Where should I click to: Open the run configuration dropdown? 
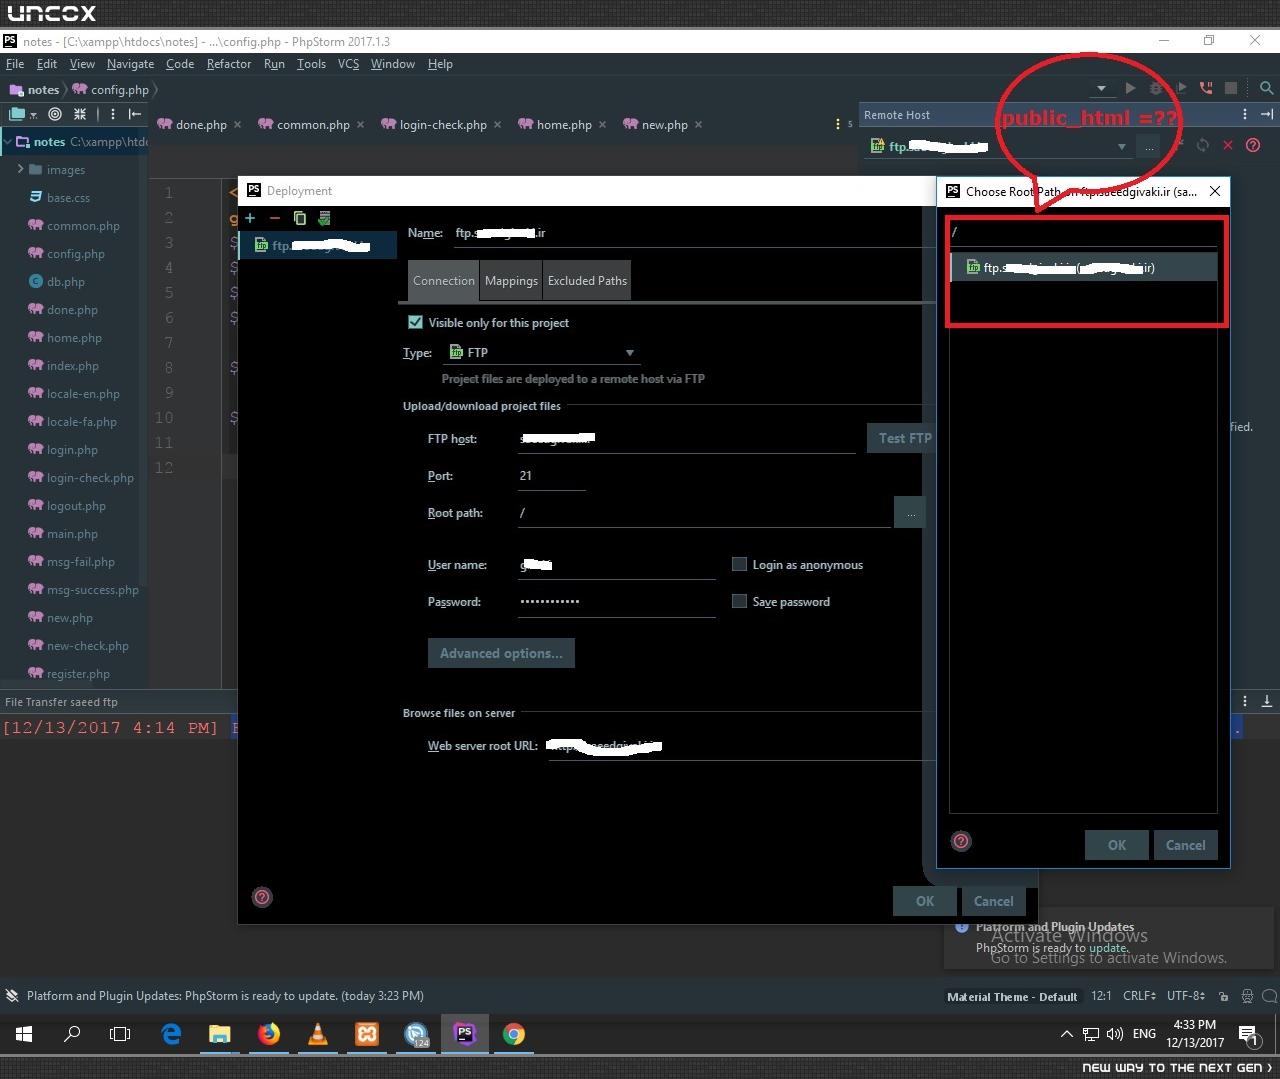(1101, 88)
